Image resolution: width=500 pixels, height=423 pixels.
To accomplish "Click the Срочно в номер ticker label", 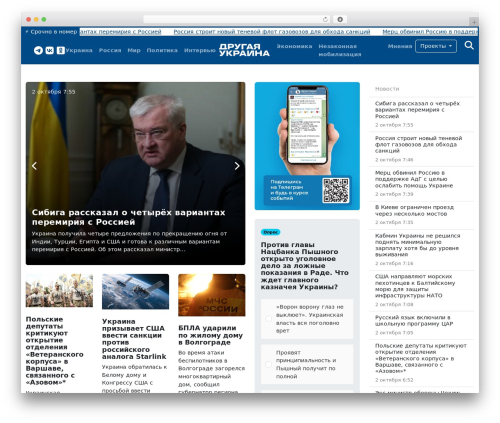I will coord(51,32).
